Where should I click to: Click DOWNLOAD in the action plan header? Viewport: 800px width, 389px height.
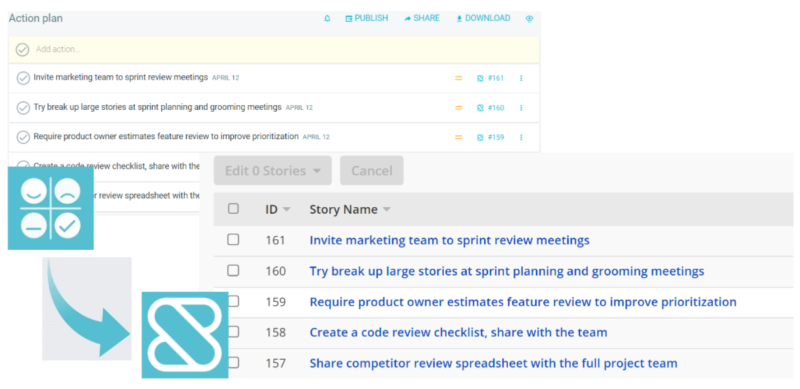[483, 18]
